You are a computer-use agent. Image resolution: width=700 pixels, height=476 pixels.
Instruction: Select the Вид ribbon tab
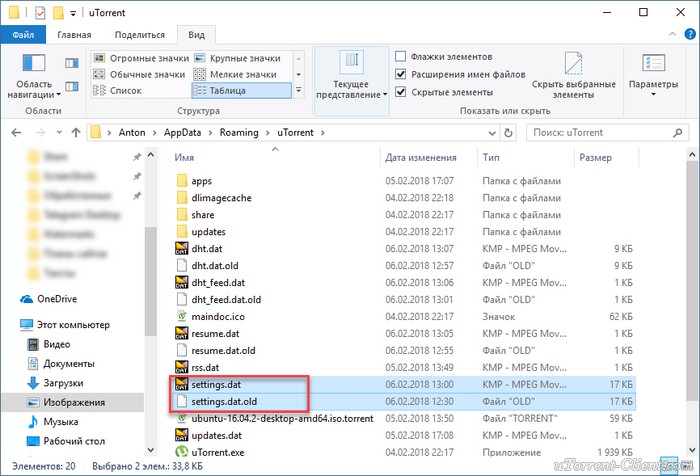tap(196, 34)
